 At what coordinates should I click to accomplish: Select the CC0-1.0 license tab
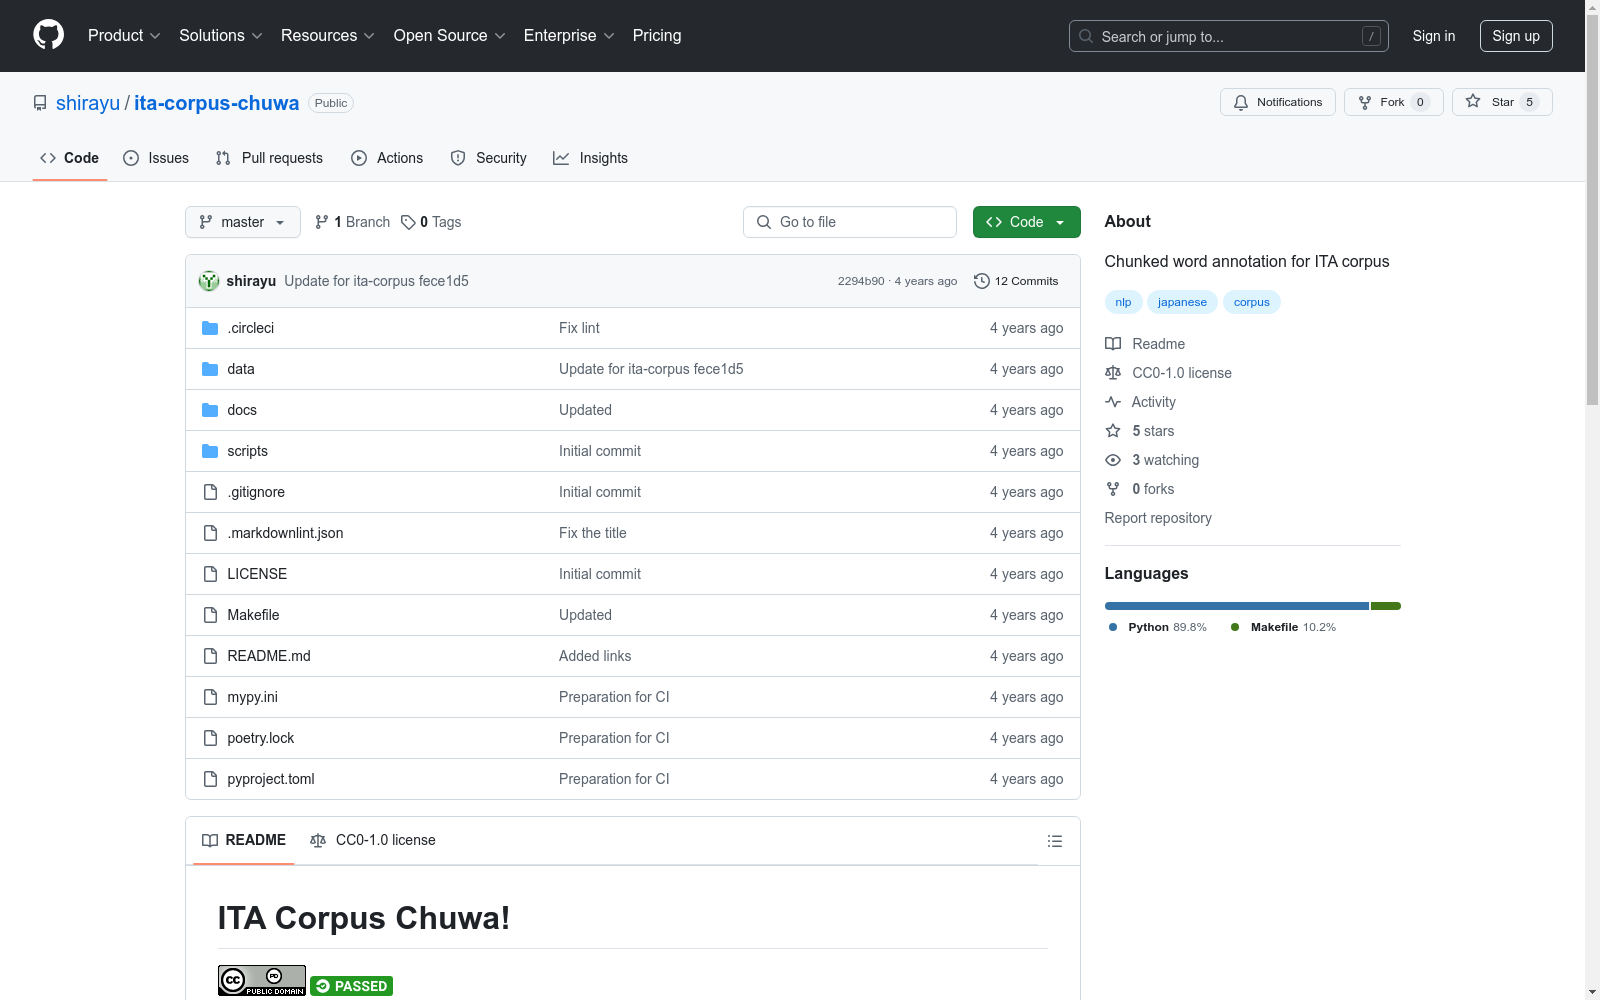[373, 840]
